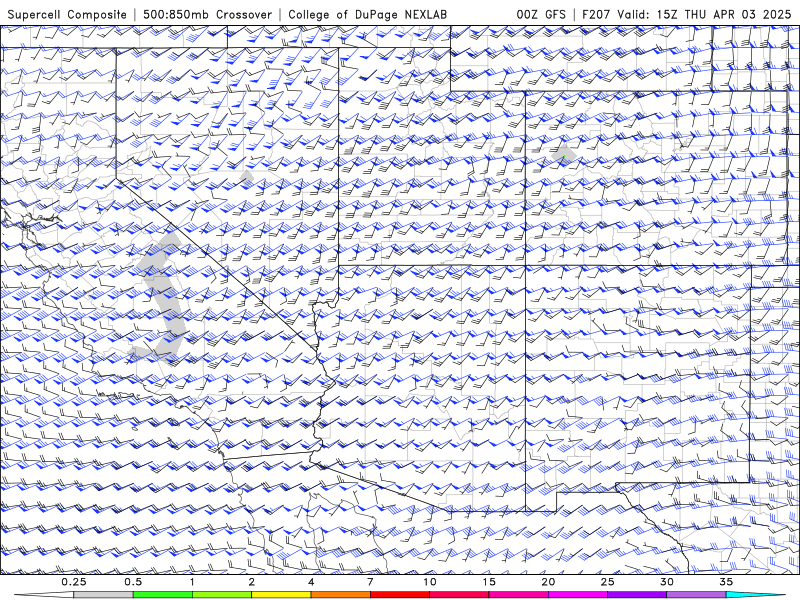Click the Valid: 15Z THU APR 03 2025 text
800x600 pixels.
pyautogui.click(x=704, y=14)
